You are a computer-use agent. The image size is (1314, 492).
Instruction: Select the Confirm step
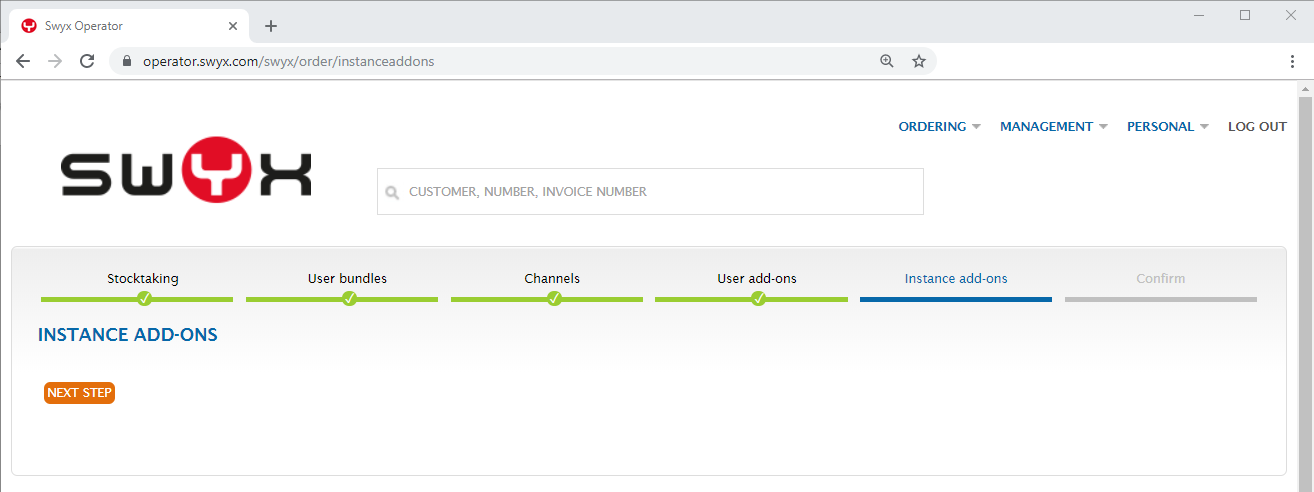(x=1161, y=279)
